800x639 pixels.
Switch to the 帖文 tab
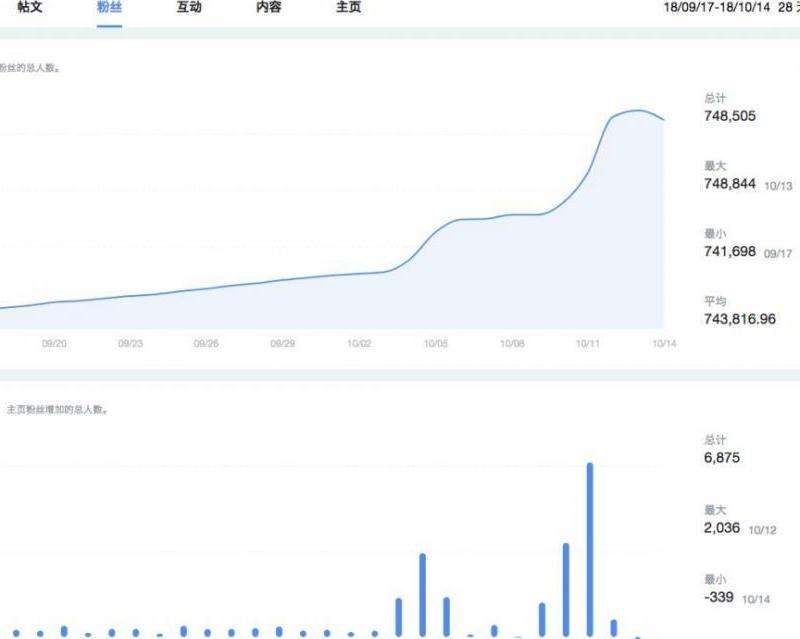30,7
